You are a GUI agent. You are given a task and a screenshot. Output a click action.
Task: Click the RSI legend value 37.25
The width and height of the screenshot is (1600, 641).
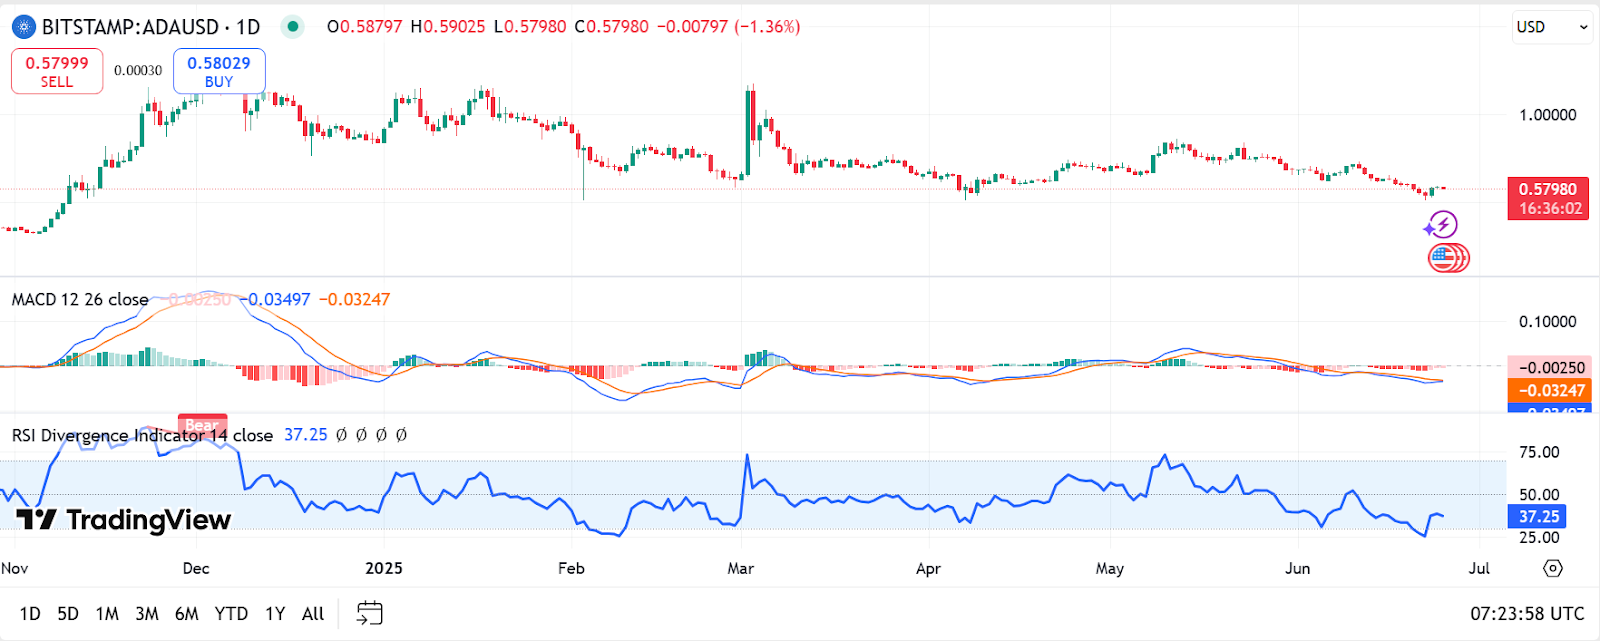[306, 435]
